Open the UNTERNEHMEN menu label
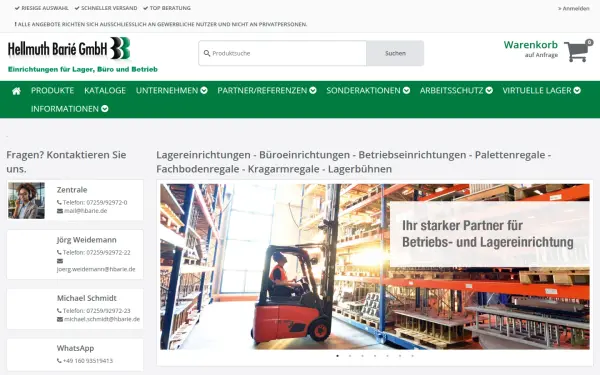 click(x=167, y=90)
